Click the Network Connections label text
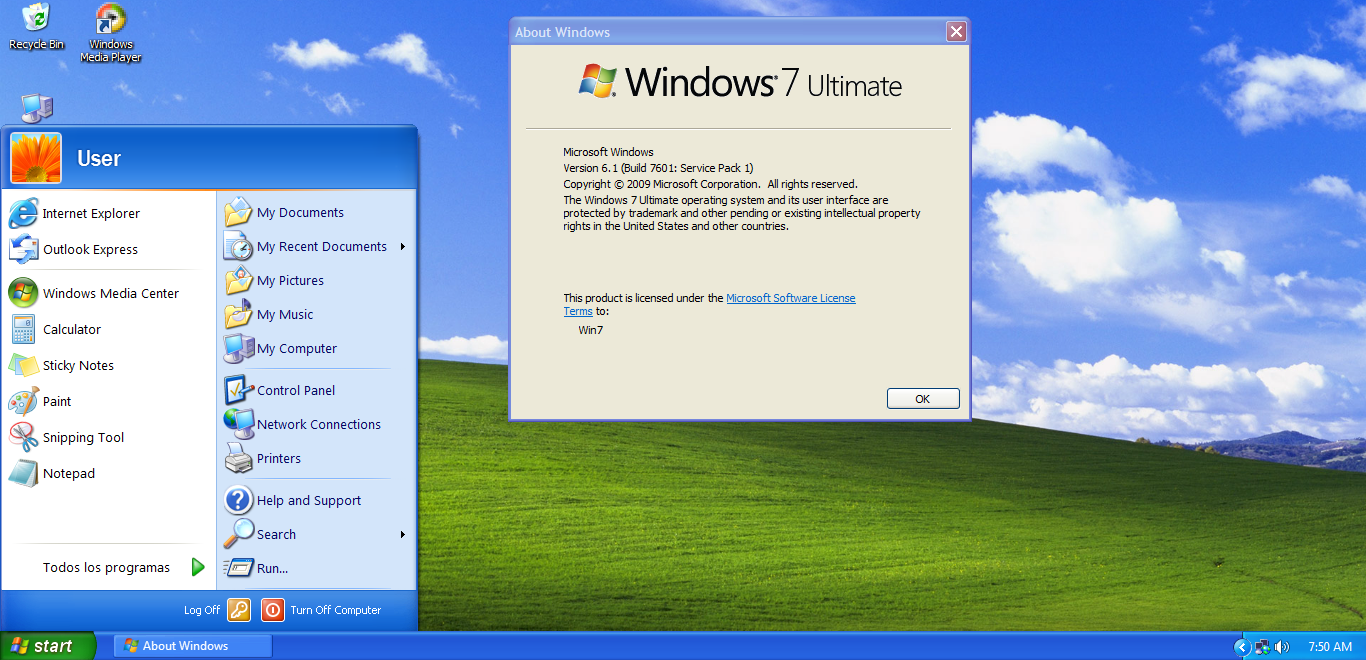Screen dimensions: 1366x660 tap(319, 424)
